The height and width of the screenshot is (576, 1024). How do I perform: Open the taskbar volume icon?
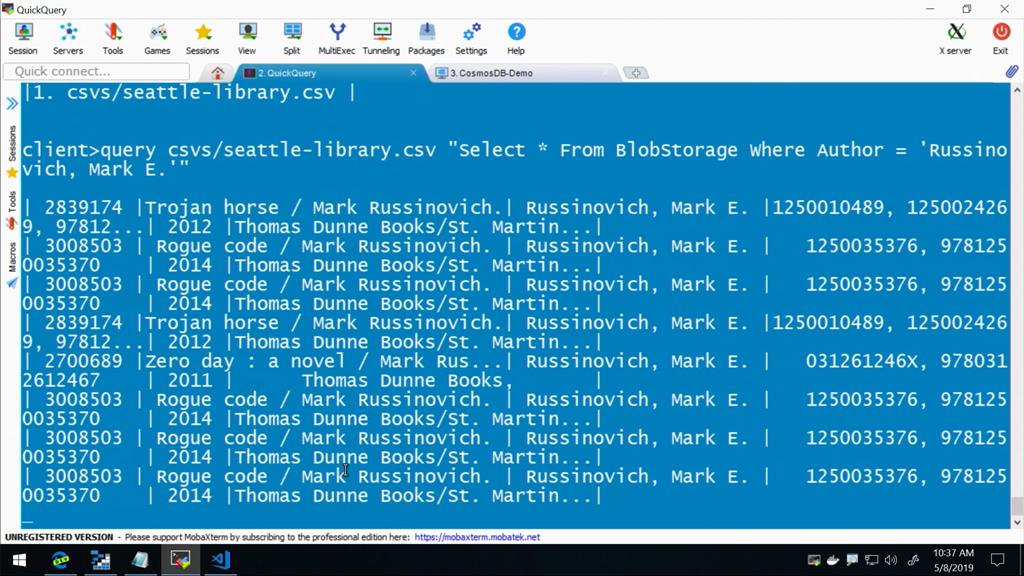[891, 560]
